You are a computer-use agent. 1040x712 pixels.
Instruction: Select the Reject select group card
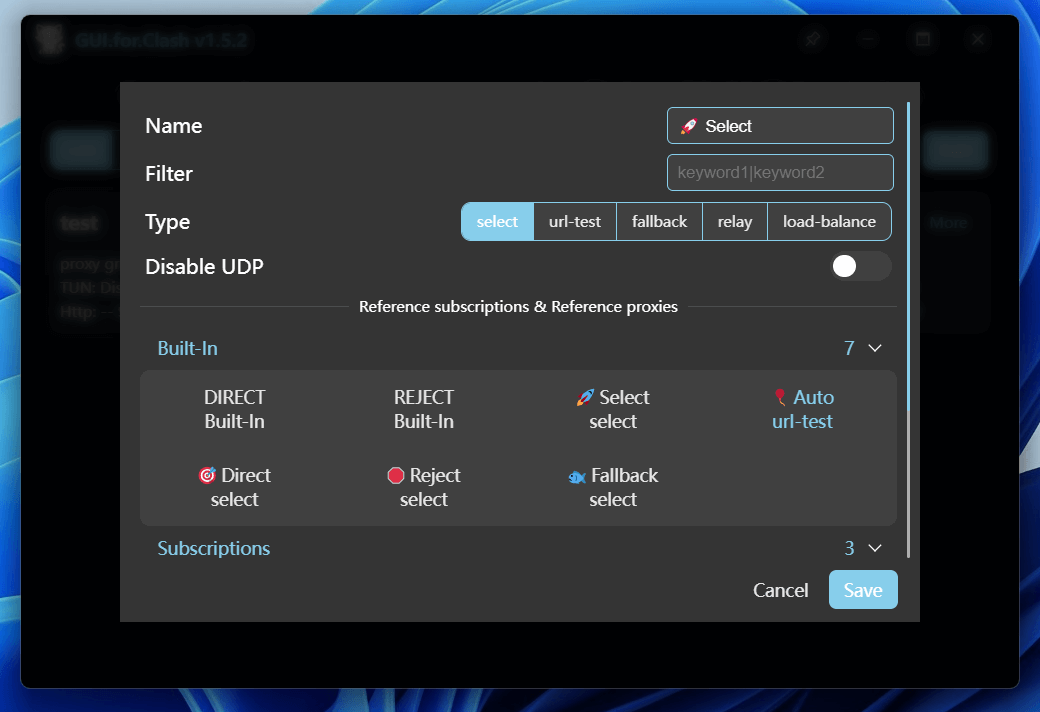tap(424, 487)
